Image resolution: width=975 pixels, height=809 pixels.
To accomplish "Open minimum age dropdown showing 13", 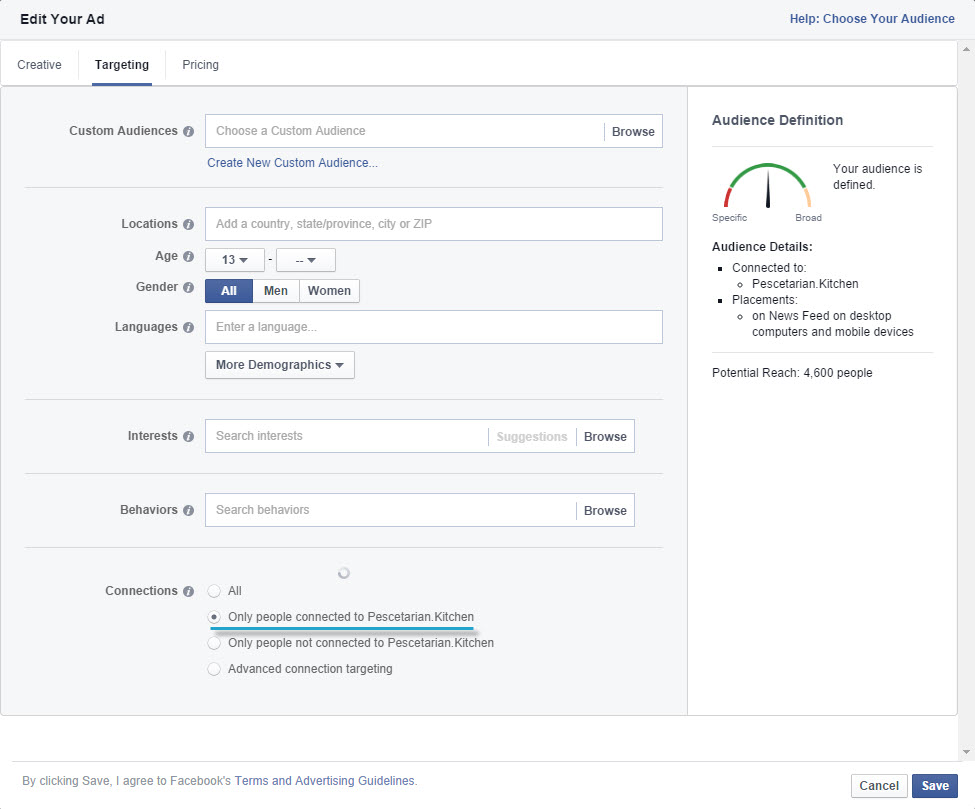I will 234,260.
